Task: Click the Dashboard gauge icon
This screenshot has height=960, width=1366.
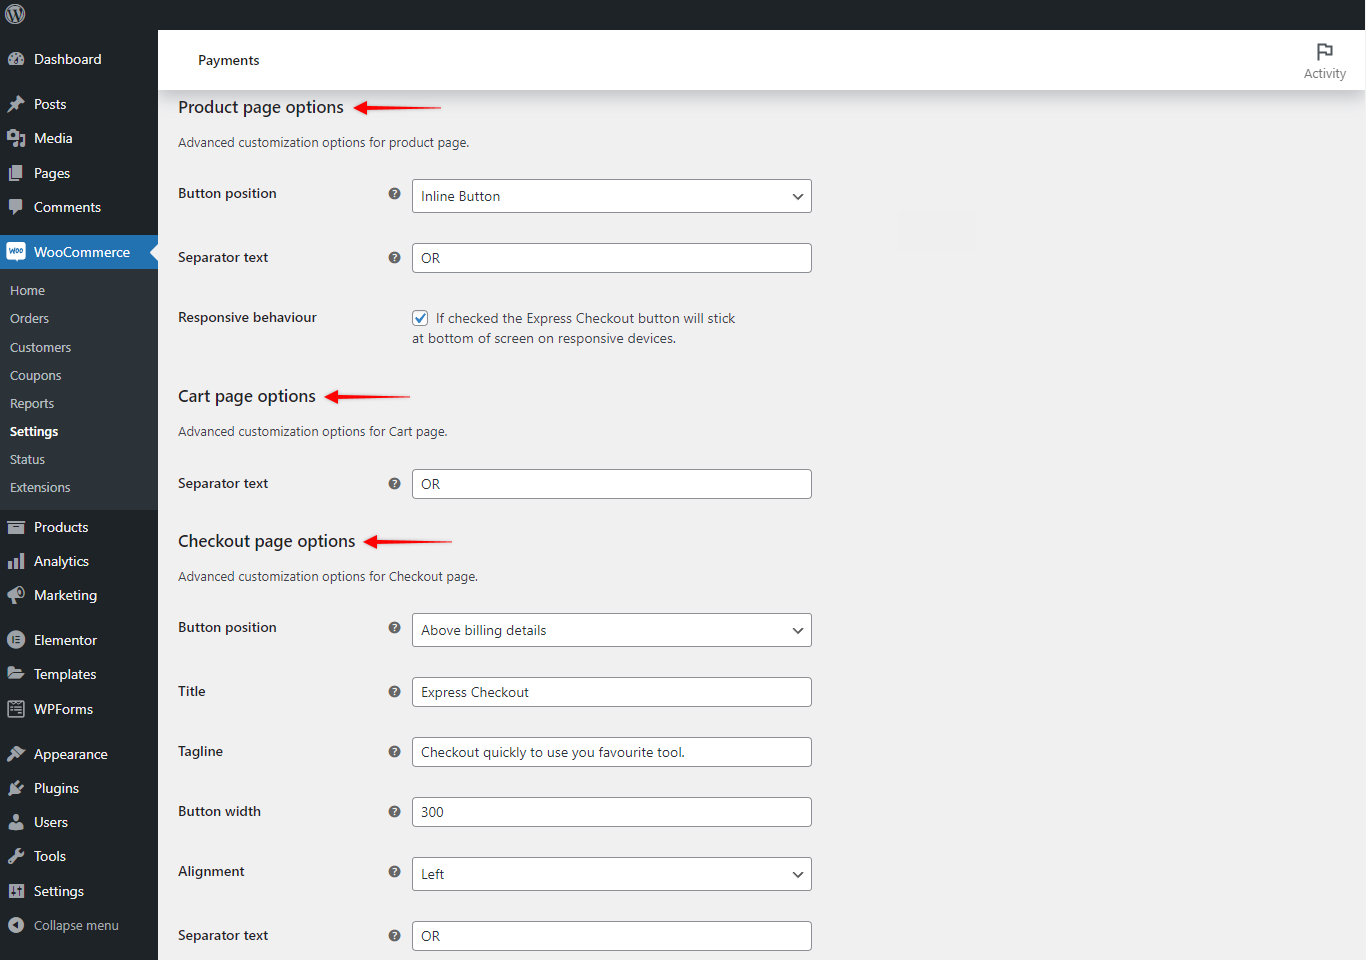Action: pyautogui.click(x=16, y=59)
